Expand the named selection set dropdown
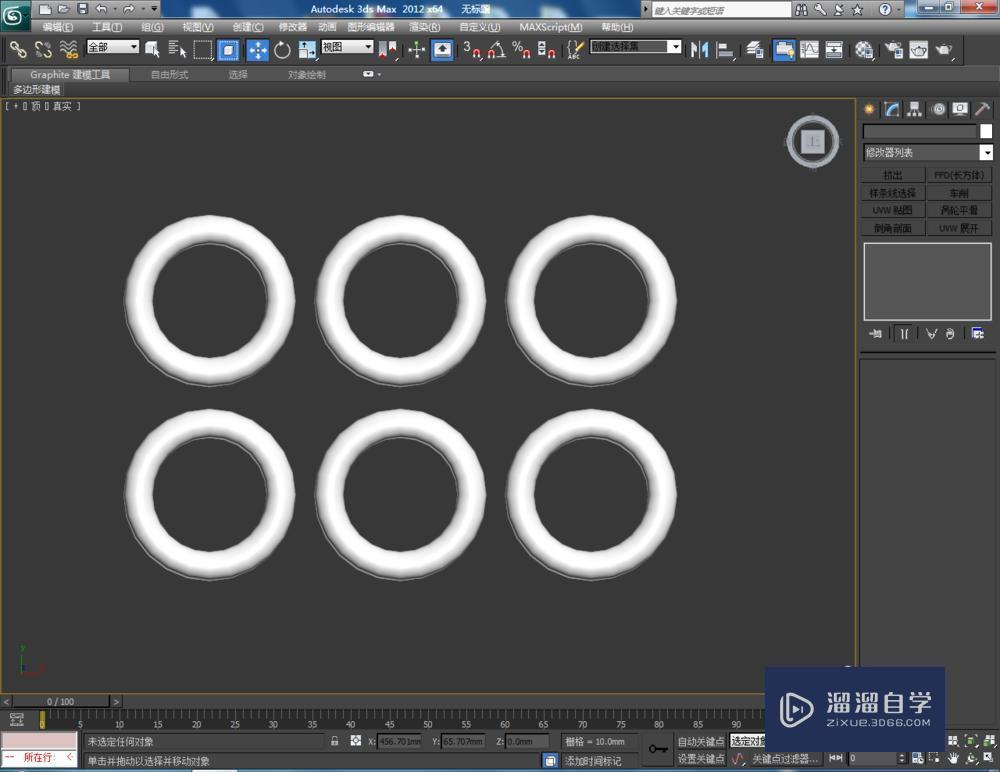The height and width of the screenshot is (772, 1000). 674,46
